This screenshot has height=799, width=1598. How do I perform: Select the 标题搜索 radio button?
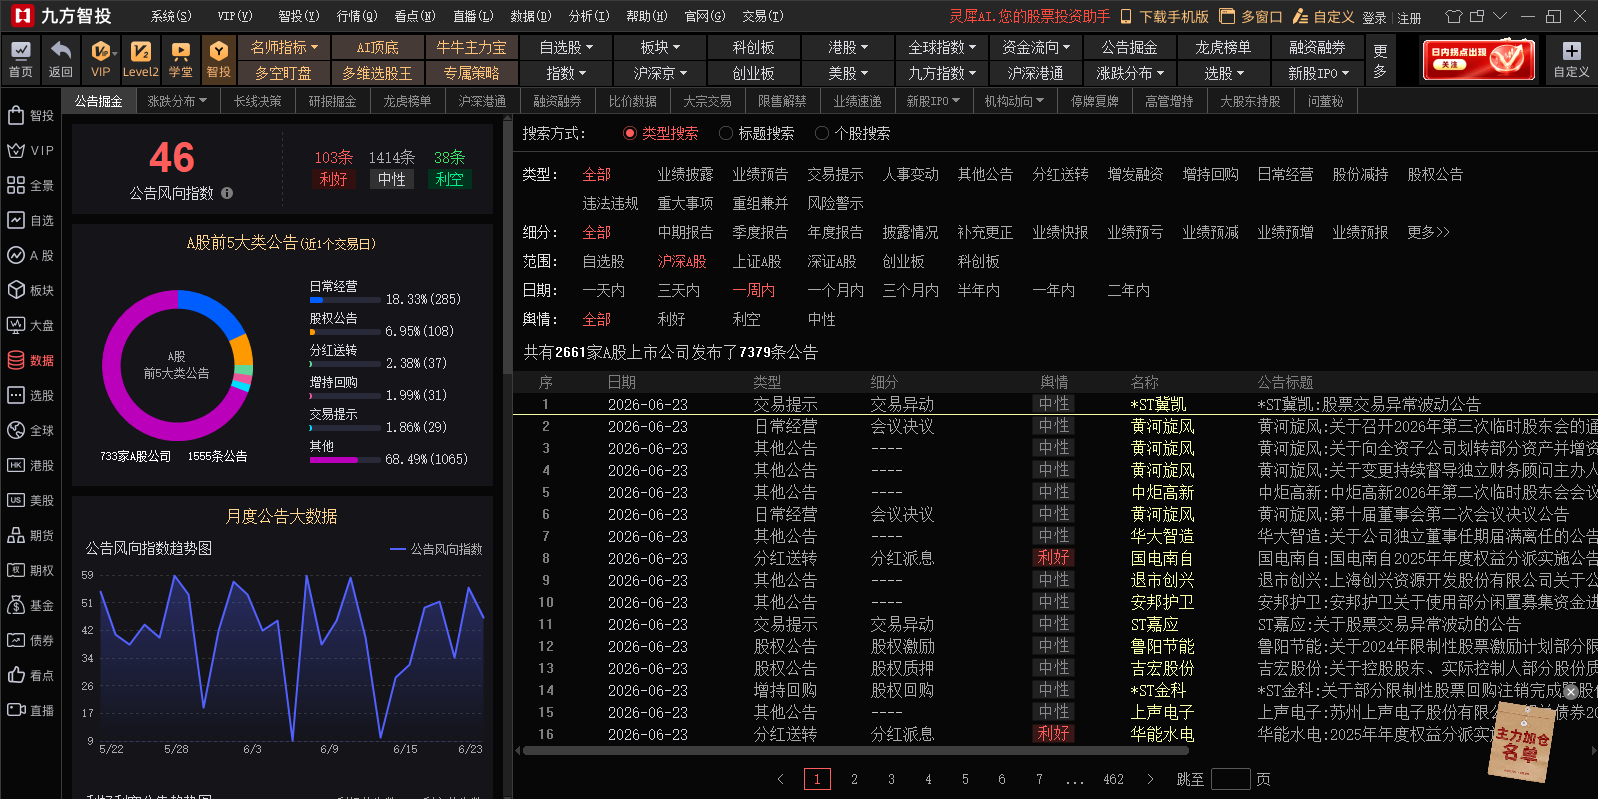point(726,133)
